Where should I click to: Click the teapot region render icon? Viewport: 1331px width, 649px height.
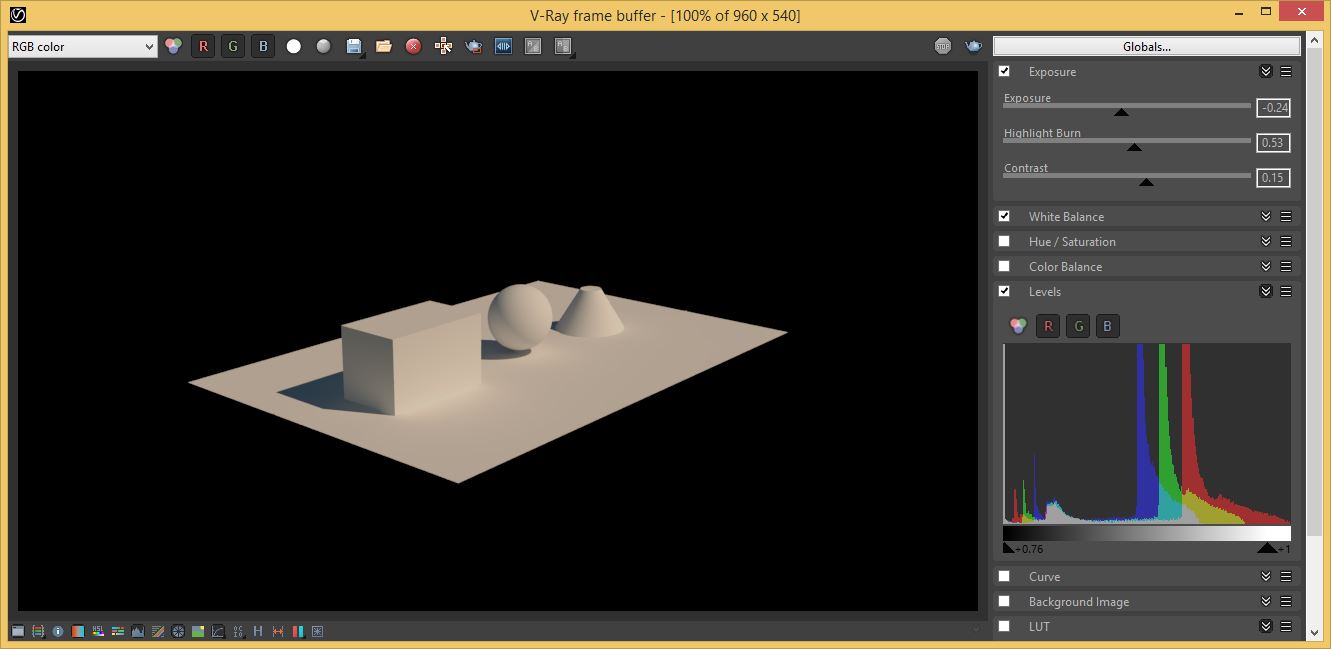pyautogui.click(x=473, y=46)
